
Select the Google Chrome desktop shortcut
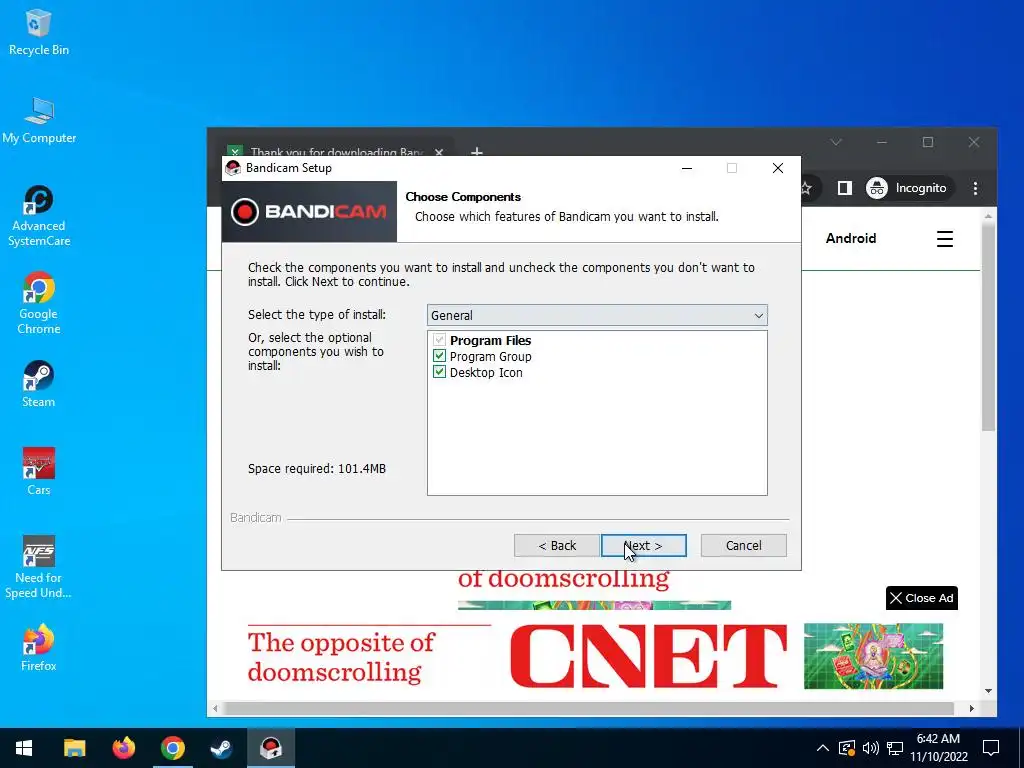[x=39, y=304]
